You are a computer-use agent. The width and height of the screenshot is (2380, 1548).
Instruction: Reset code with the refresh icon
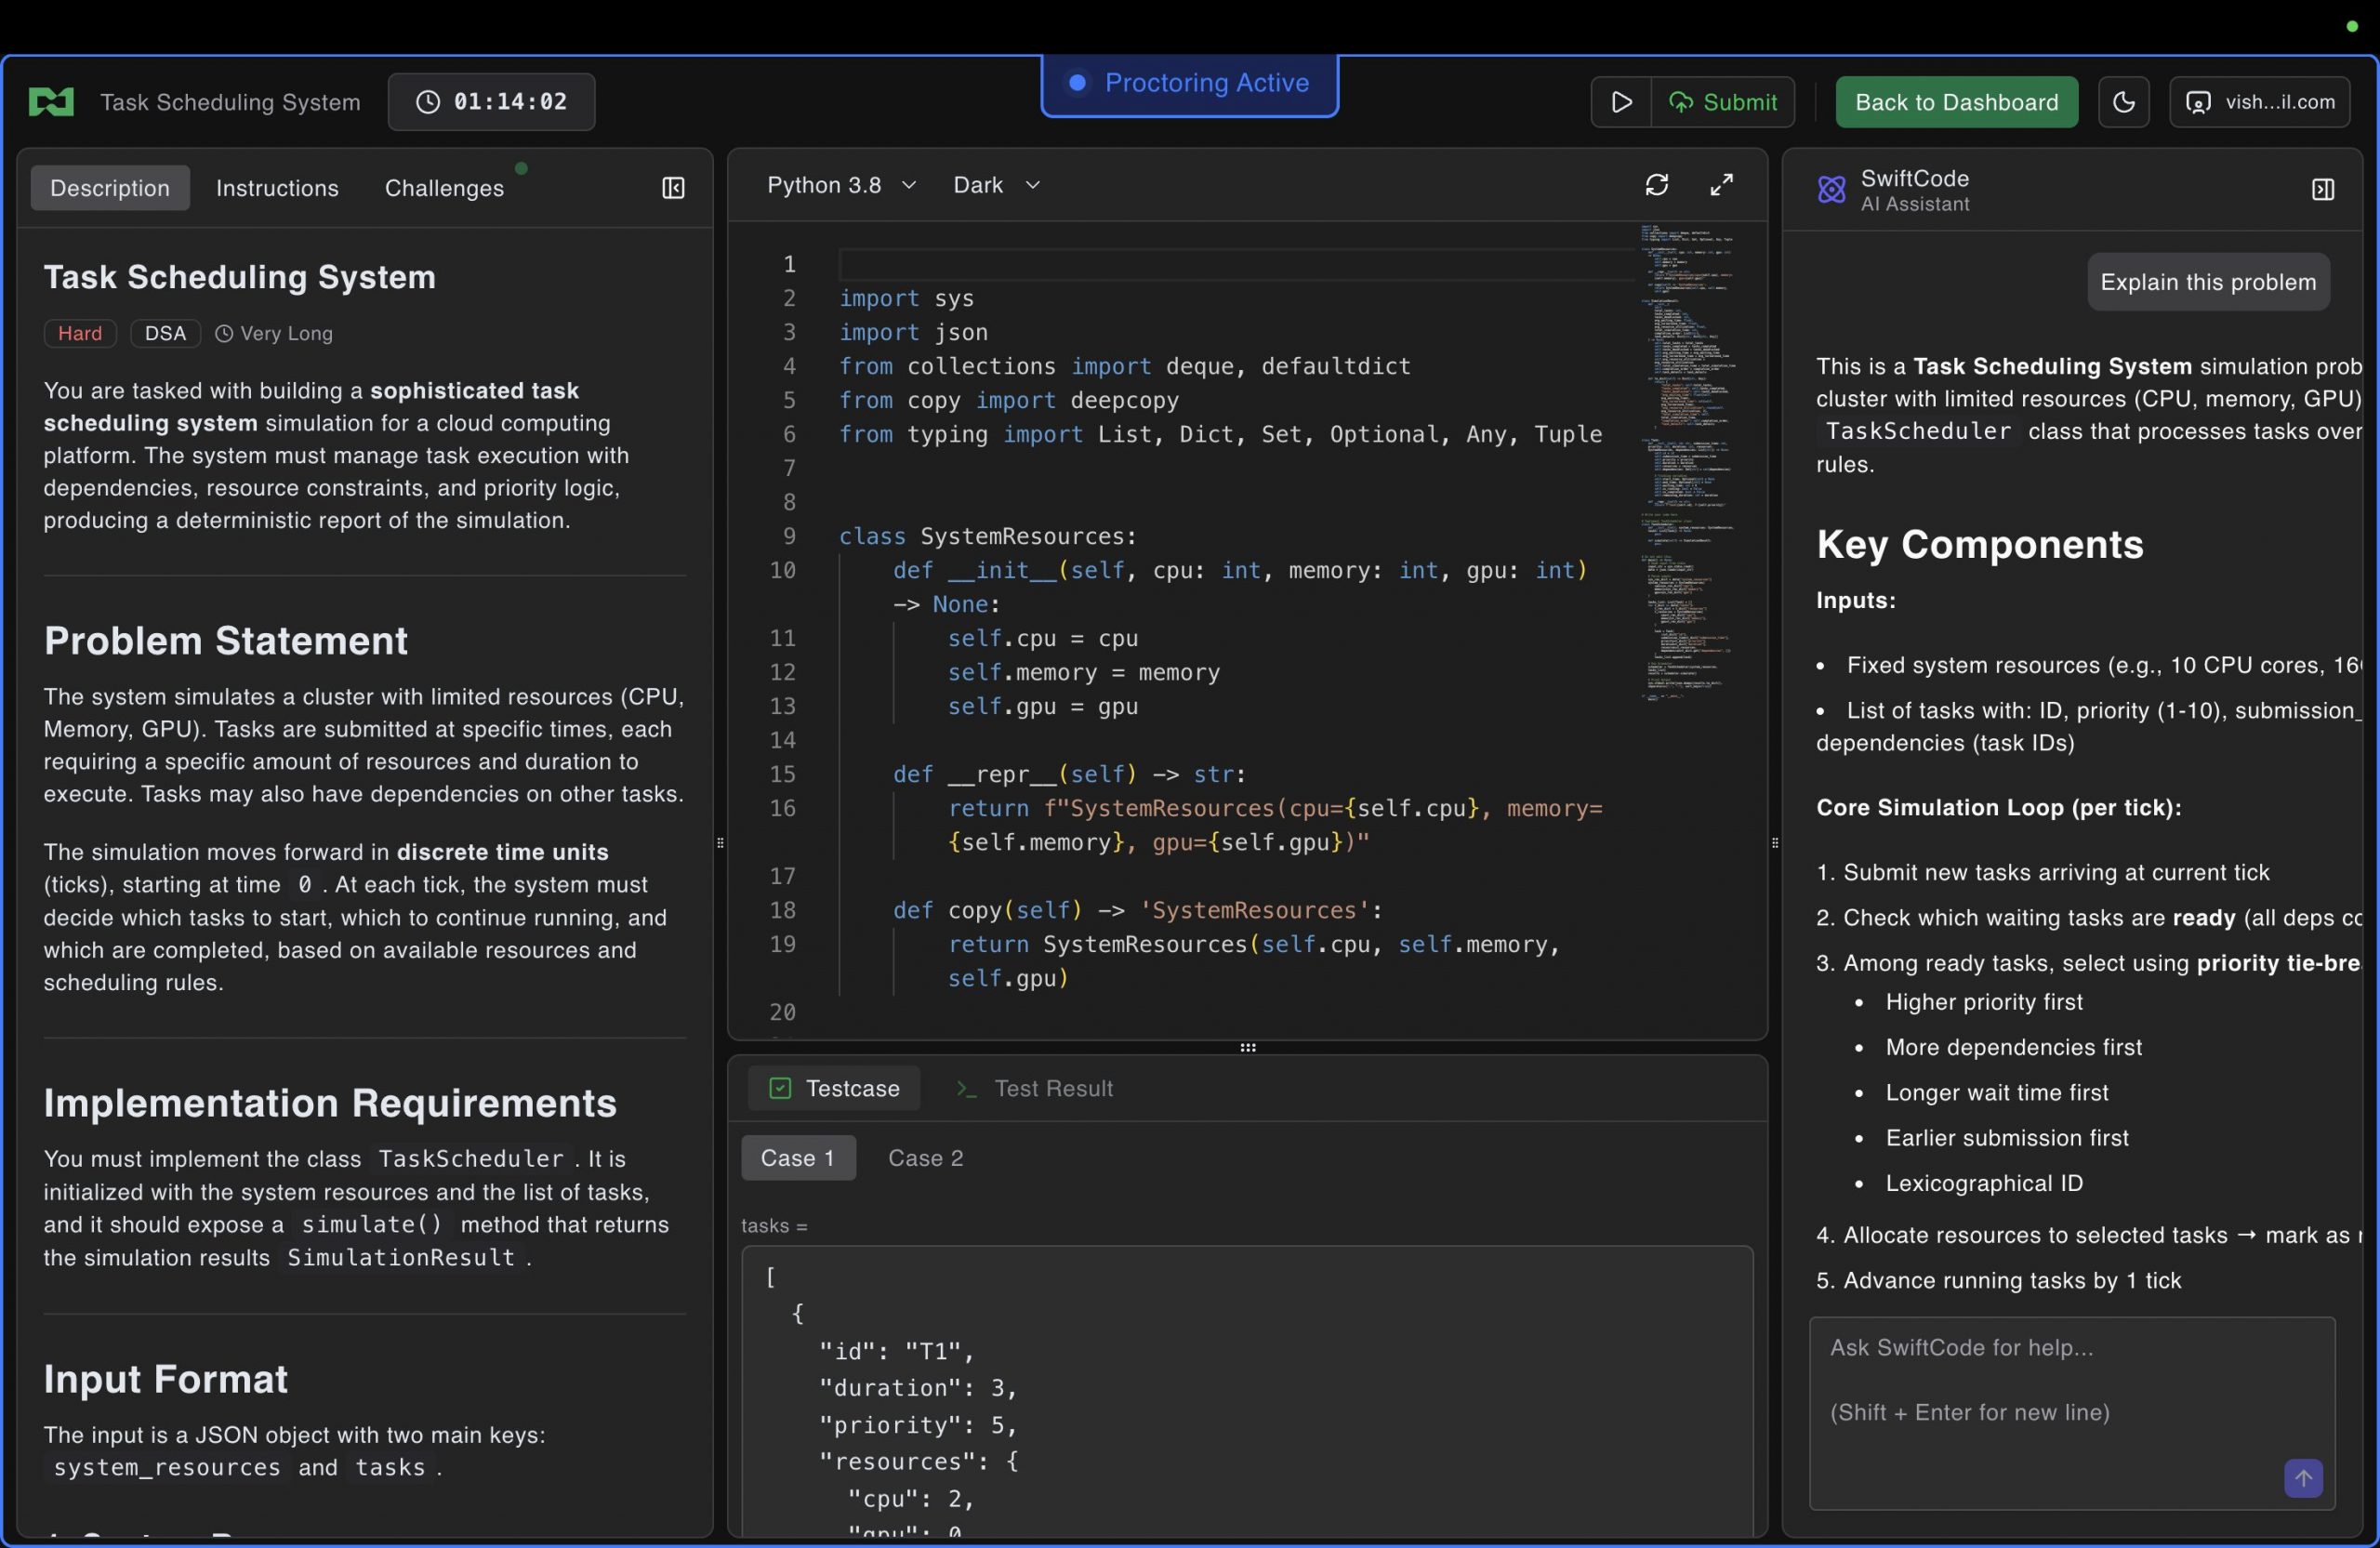click(x=1656, y=185)
